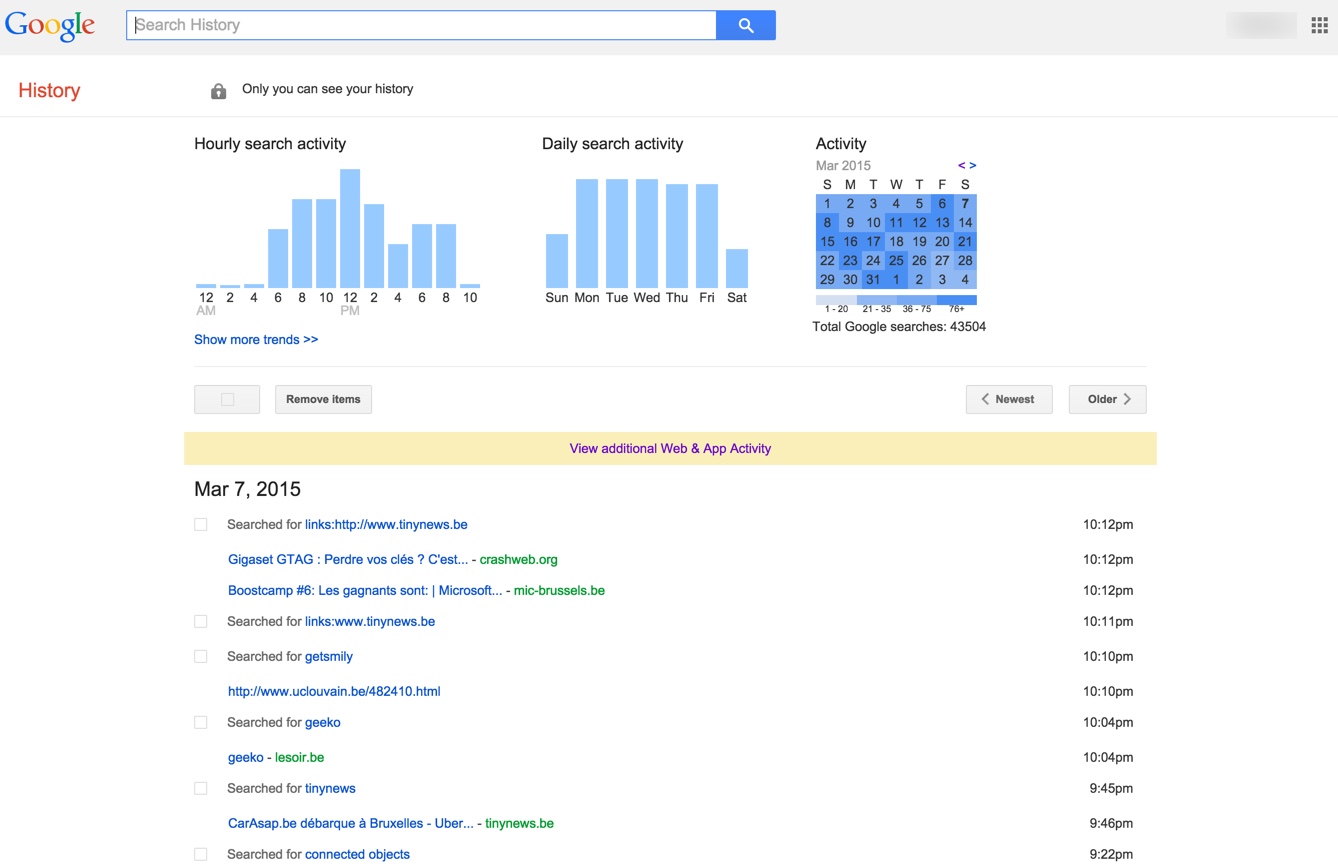Click the 12 PM bar in hourly chart

pos(350,229)
